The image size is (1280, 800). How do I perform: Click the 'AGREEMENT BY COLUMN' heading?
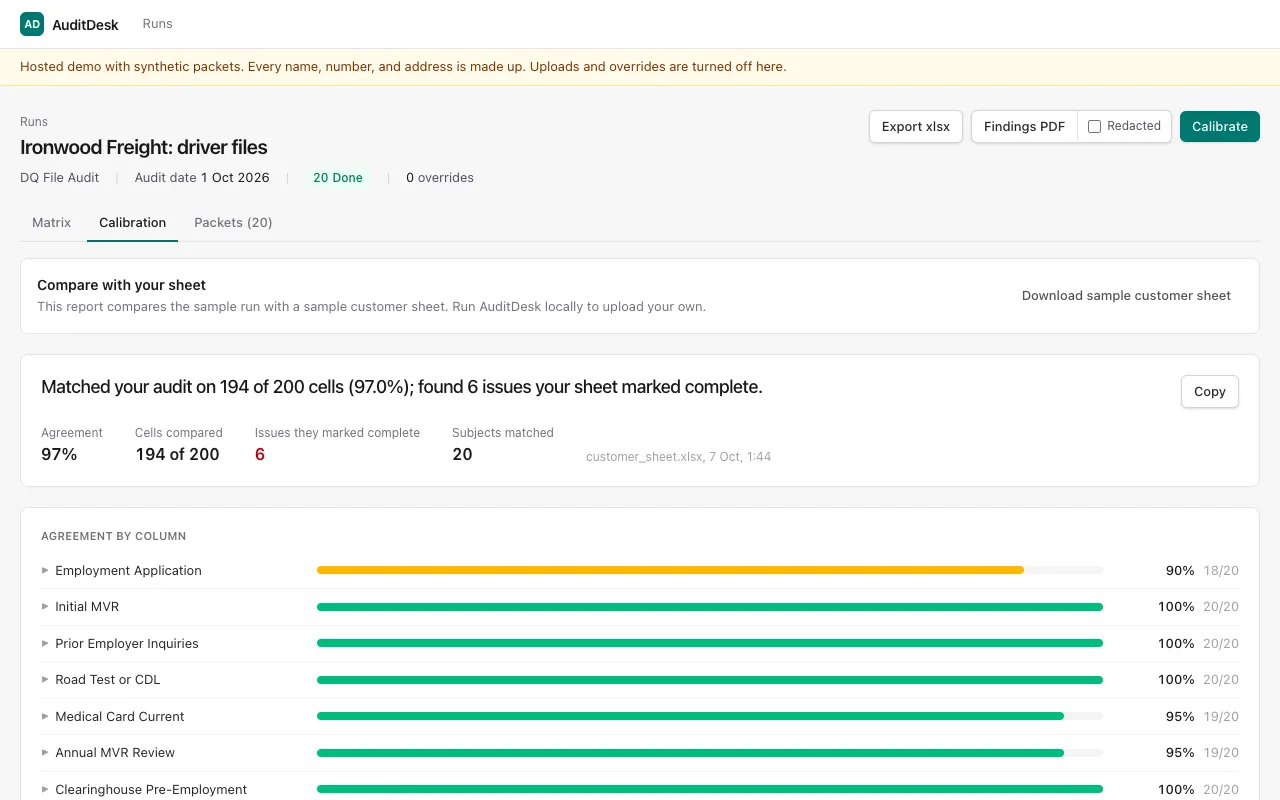114,537
